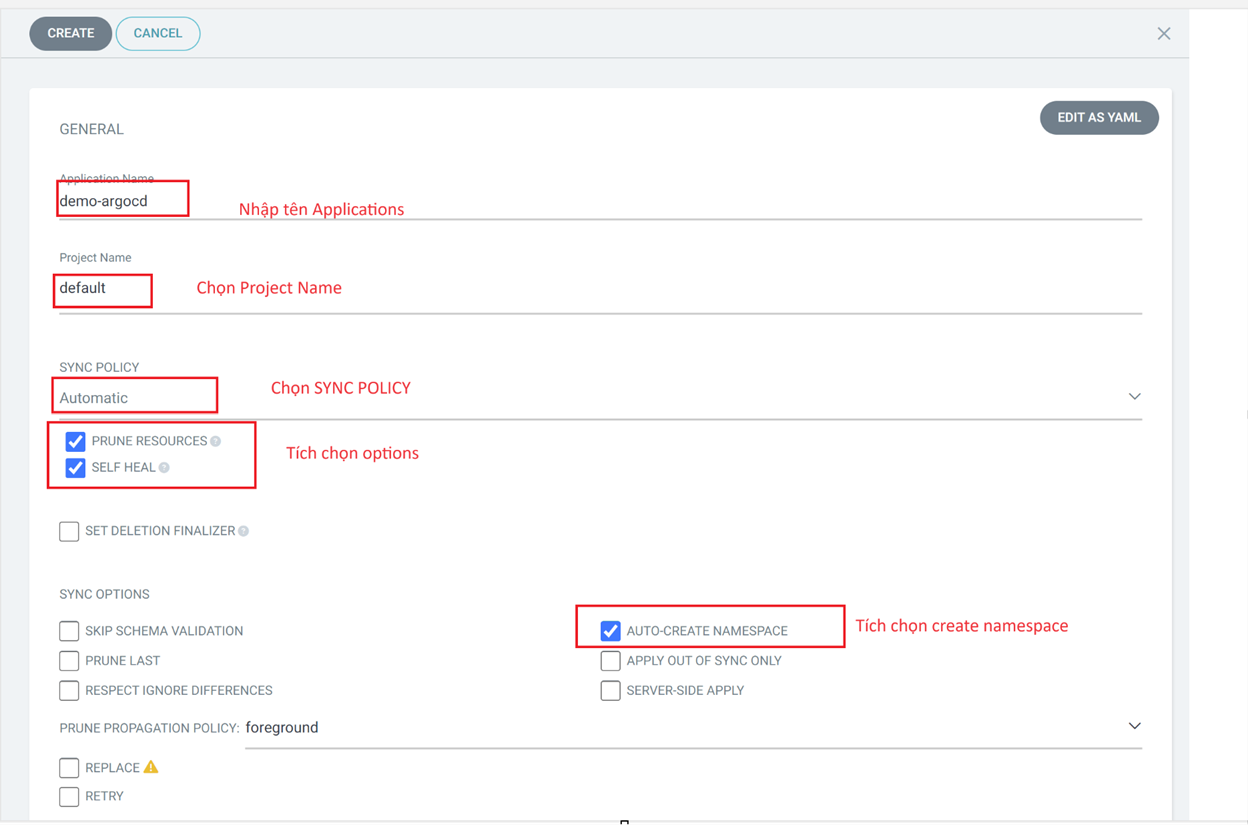This screenshot has width=1248, height=825.
Task: Click the Create button
Action: [71, 34]
